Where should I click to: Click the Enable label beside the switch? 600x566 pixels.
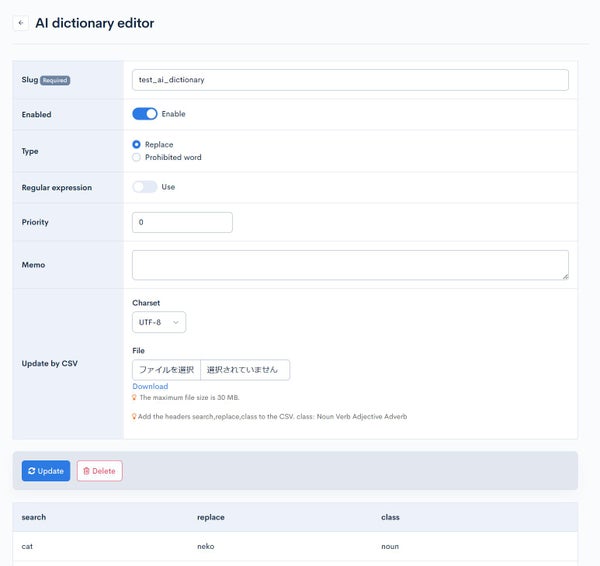click(173, 114)
